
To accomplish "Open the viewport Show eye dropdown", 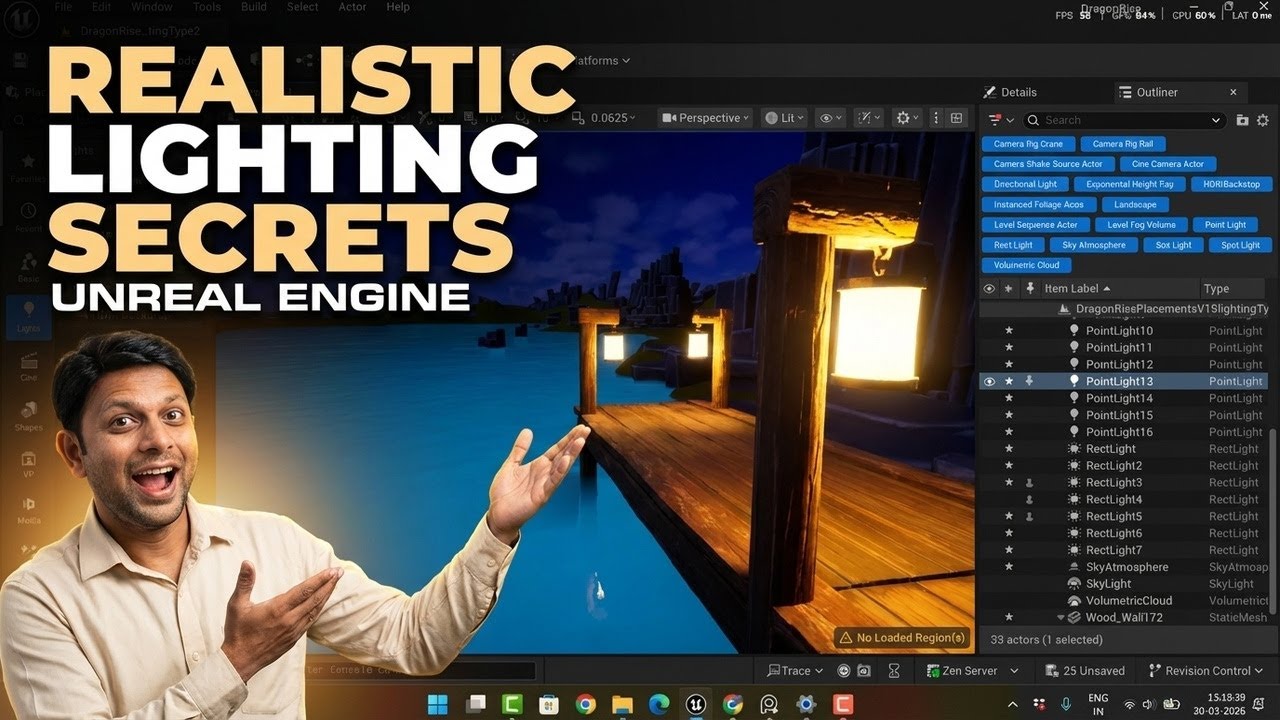I will pos(830,118).
